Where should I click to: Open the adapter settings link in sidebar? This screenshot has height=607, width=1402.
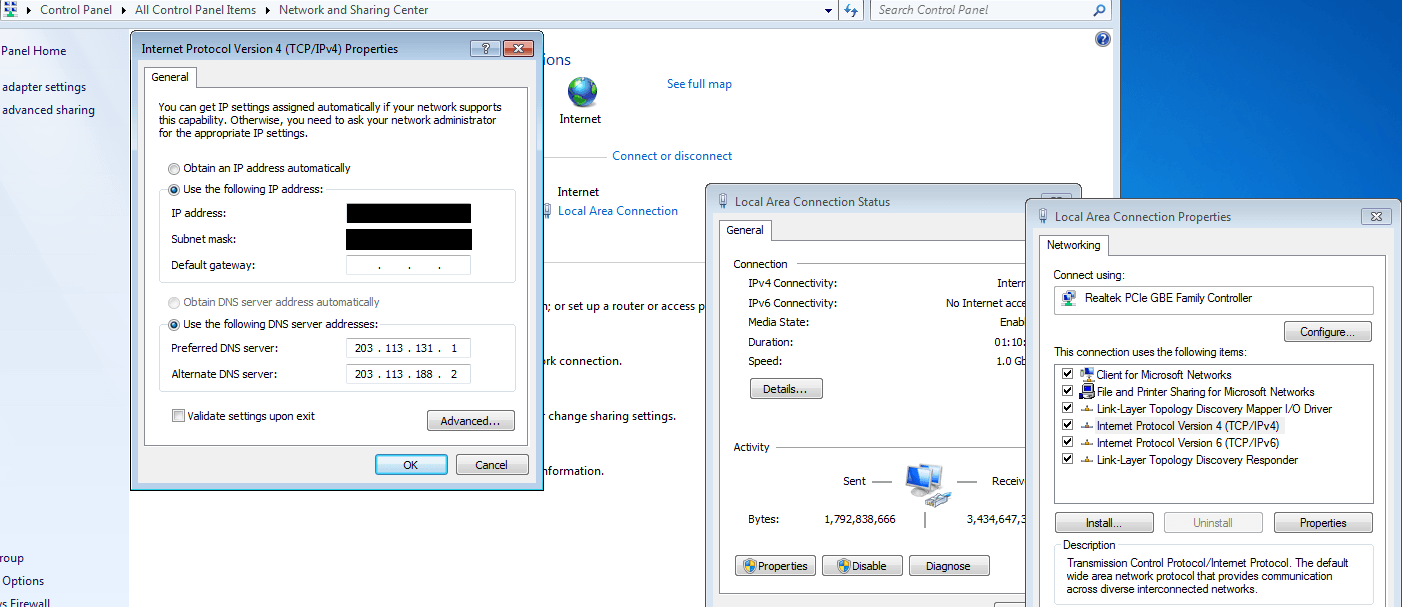tap(44, 87)
